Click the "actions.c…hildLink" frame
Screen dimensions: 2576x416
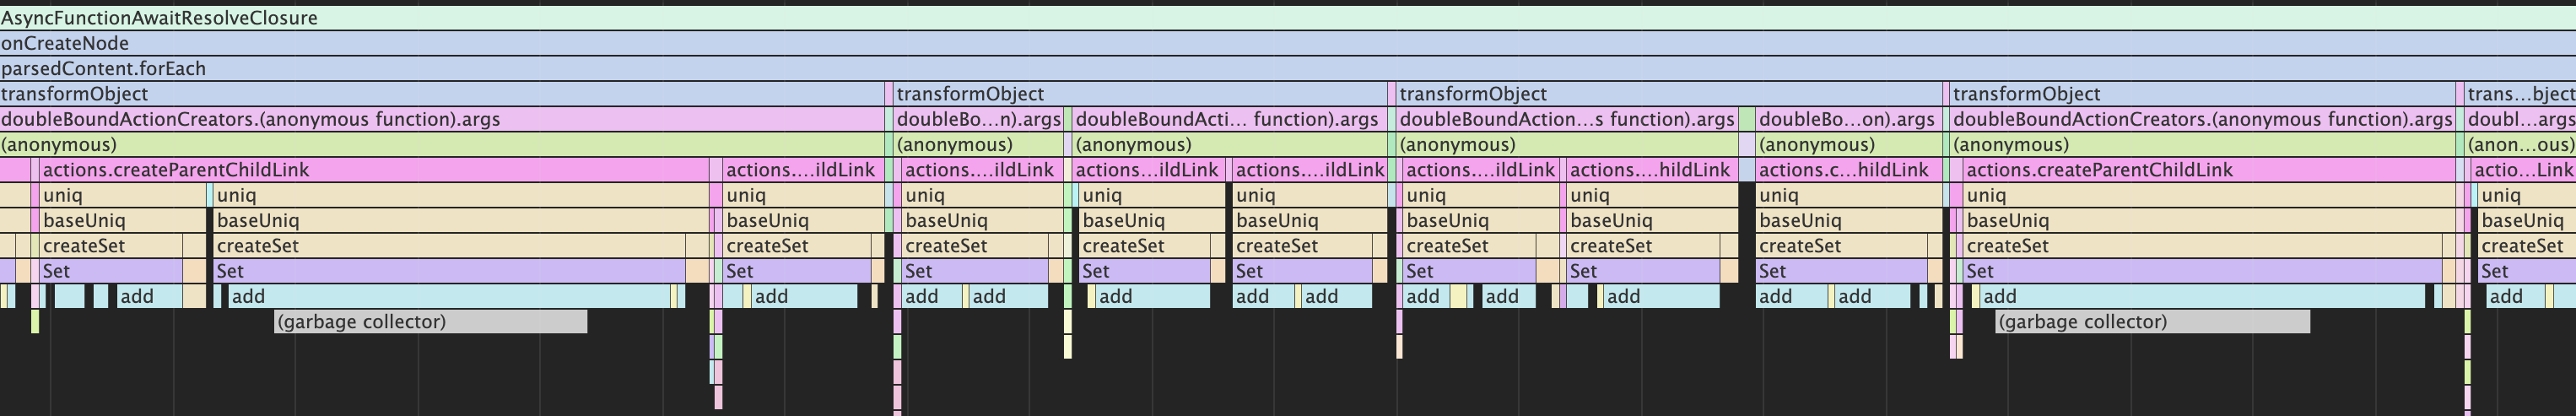[1848, 170]
